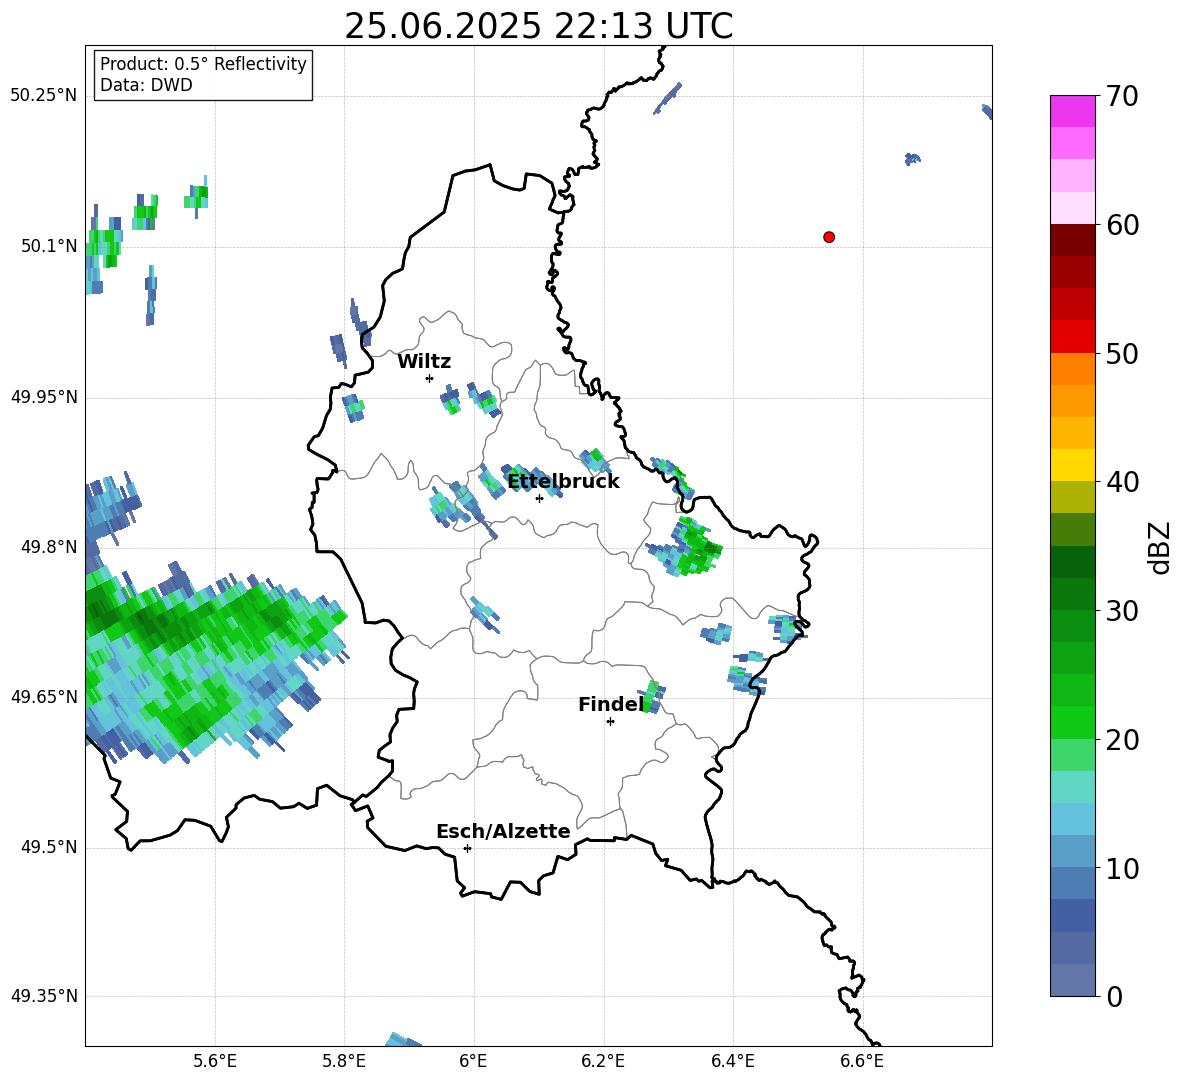Click the colorbar tick label 30

1122,611
